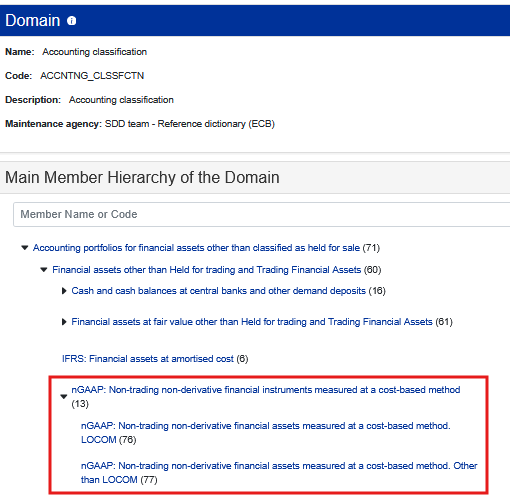
Task: Focus the Member Name or Code search field
Action: click(262, 214)
